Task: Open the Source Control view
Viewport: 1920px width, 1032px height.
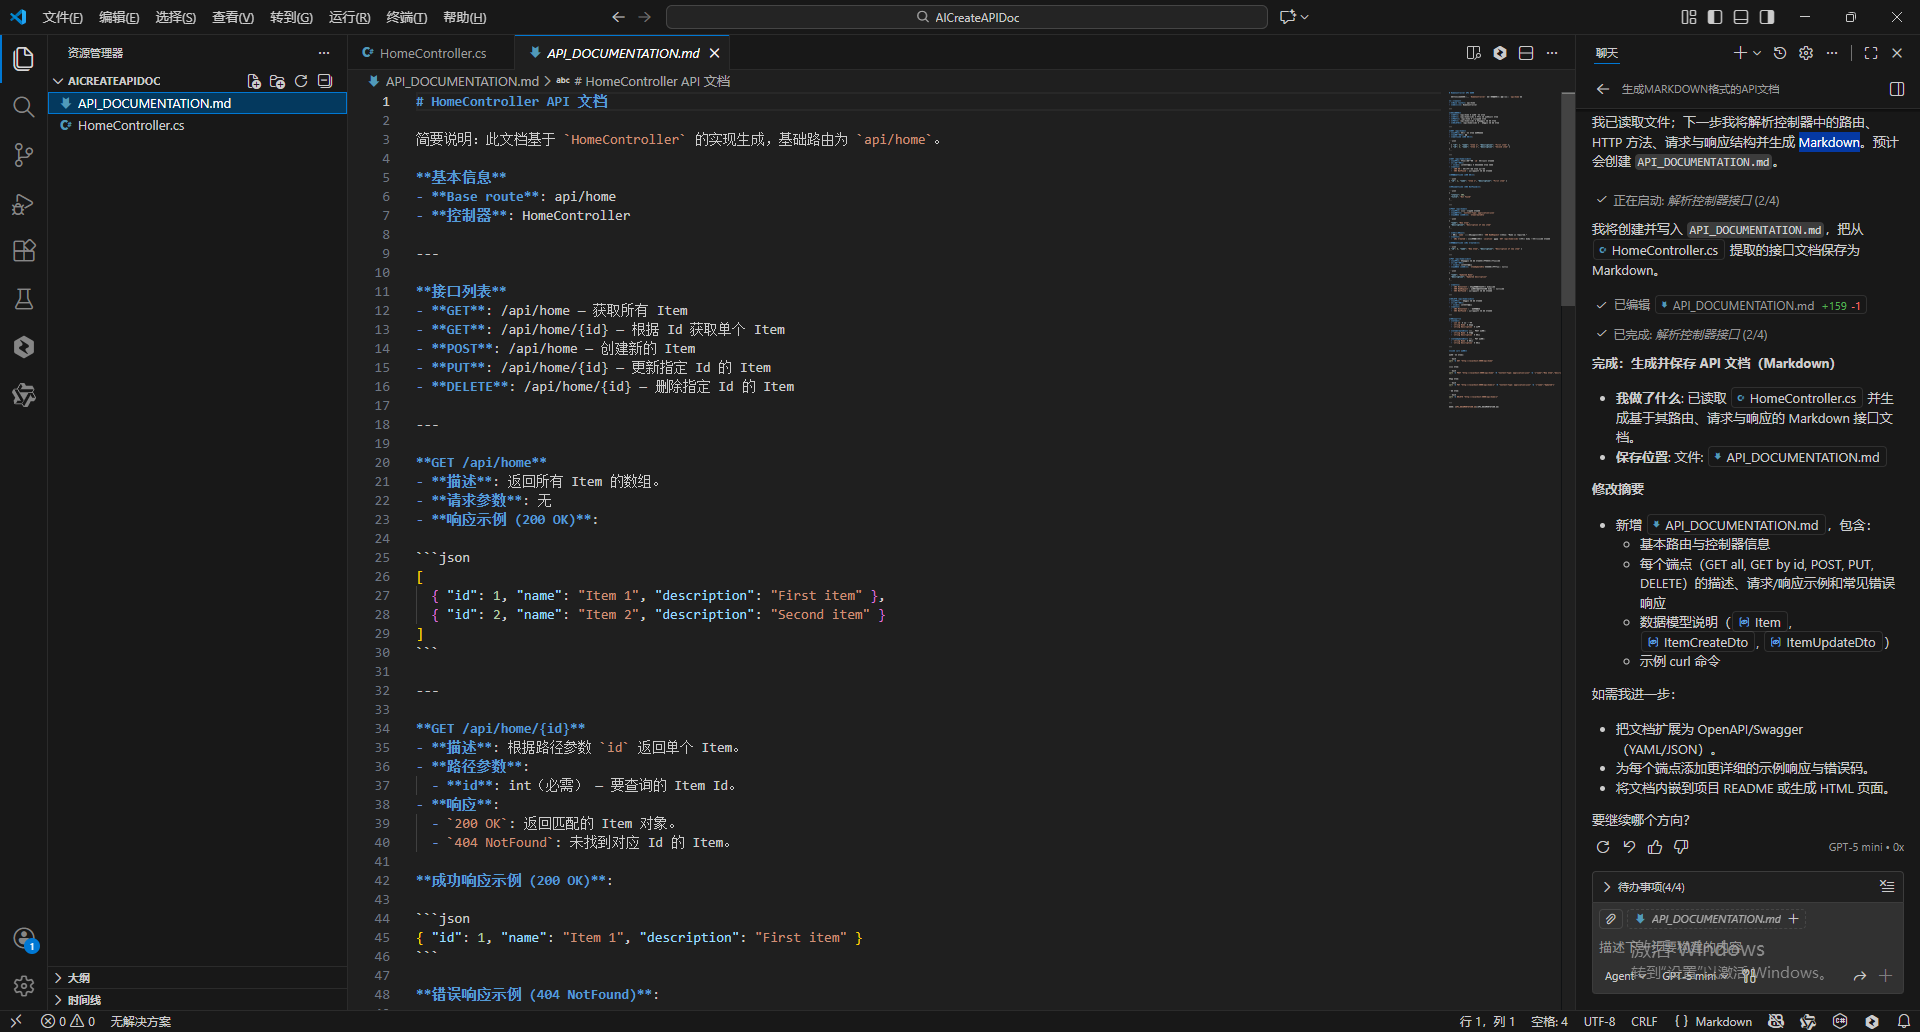Action: click(x=24, y=155)
